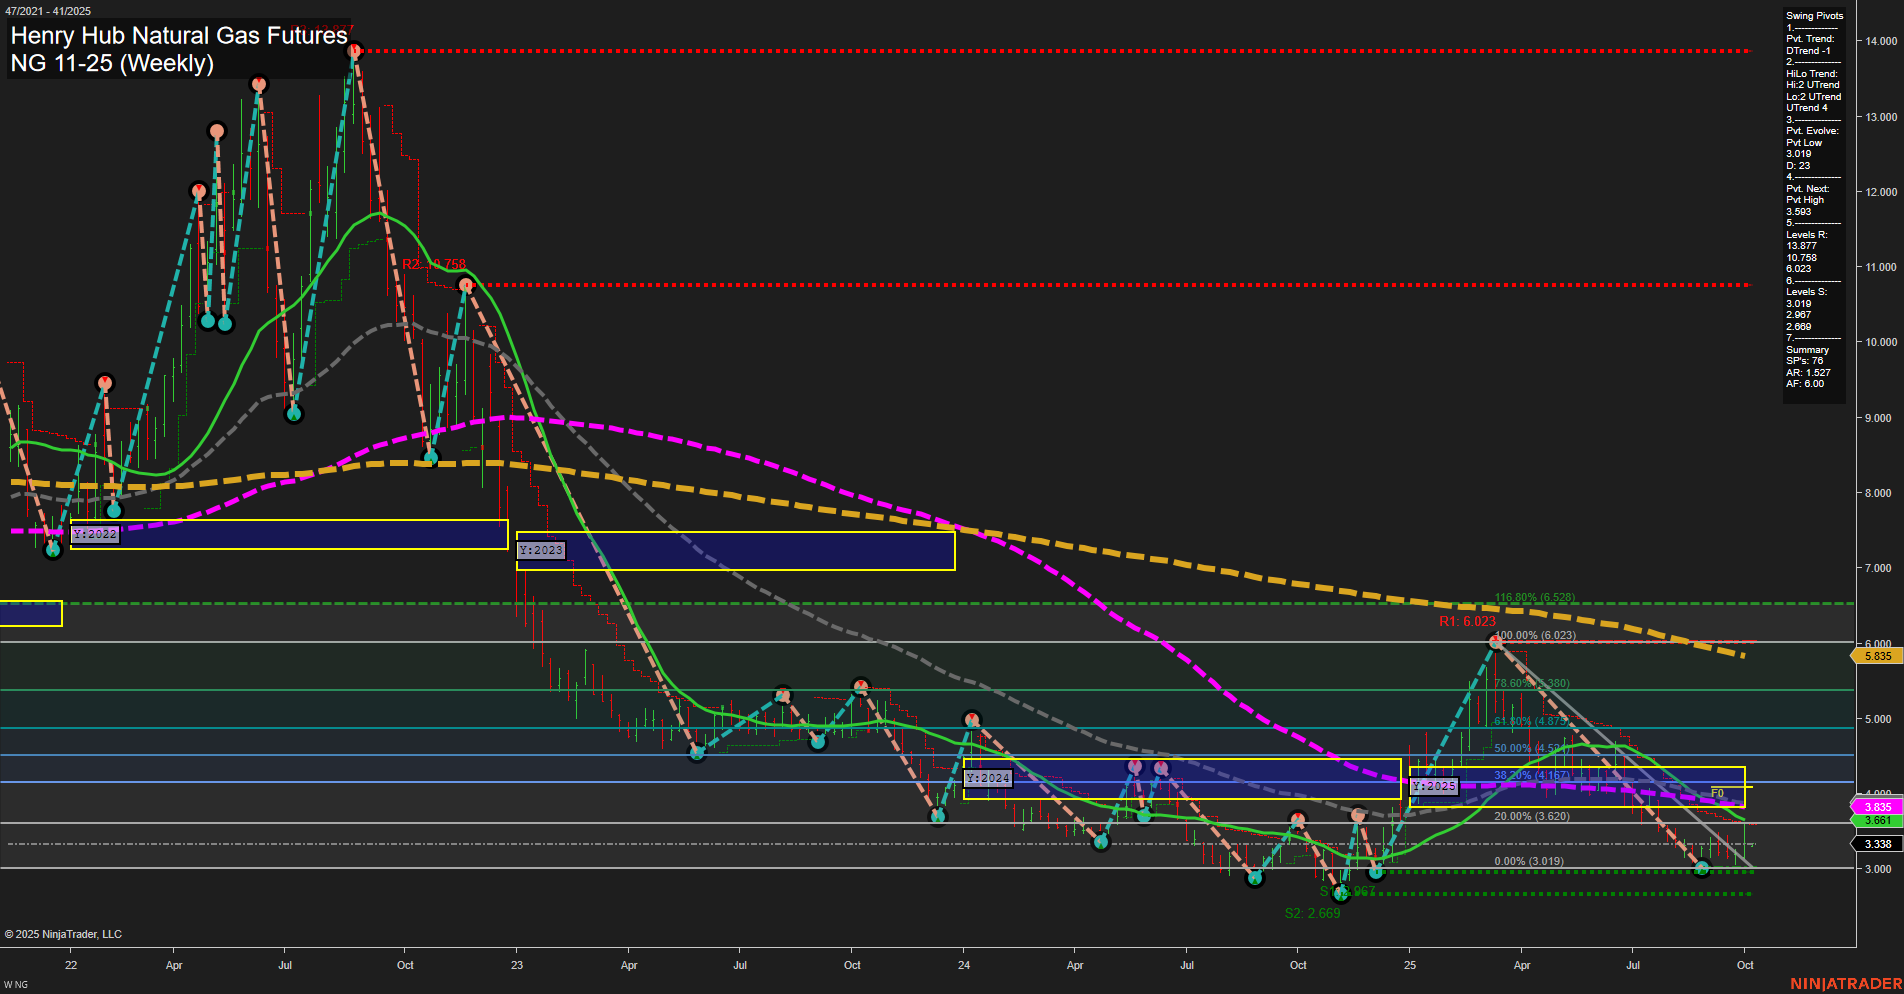
Task: Select the W NG status label
Action: pyautogui.click(x=14, y=984)
